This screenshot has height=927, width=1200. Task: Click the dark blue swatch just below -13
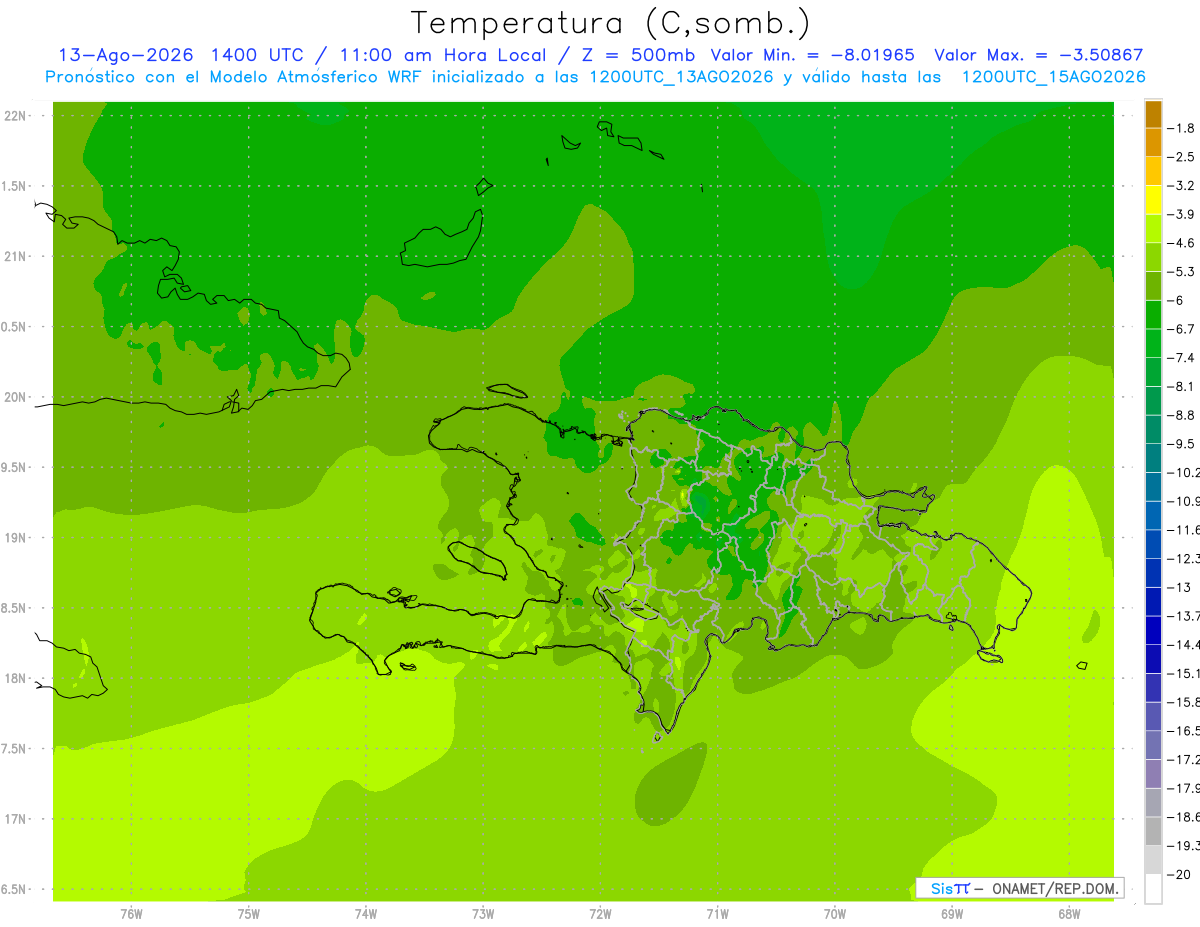coord(1153,602)
